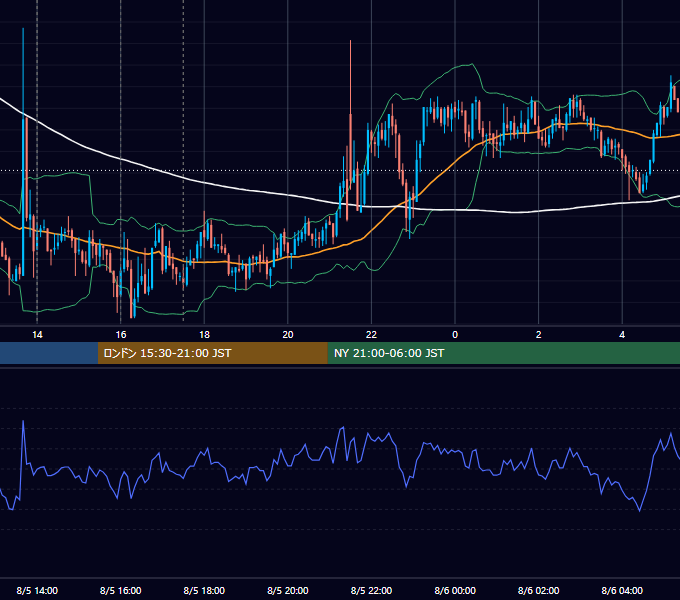Click the ロンドン 15:30-21:00 JST session bar
The width and height of the screenshot is (680, 600).
[212, 353]
